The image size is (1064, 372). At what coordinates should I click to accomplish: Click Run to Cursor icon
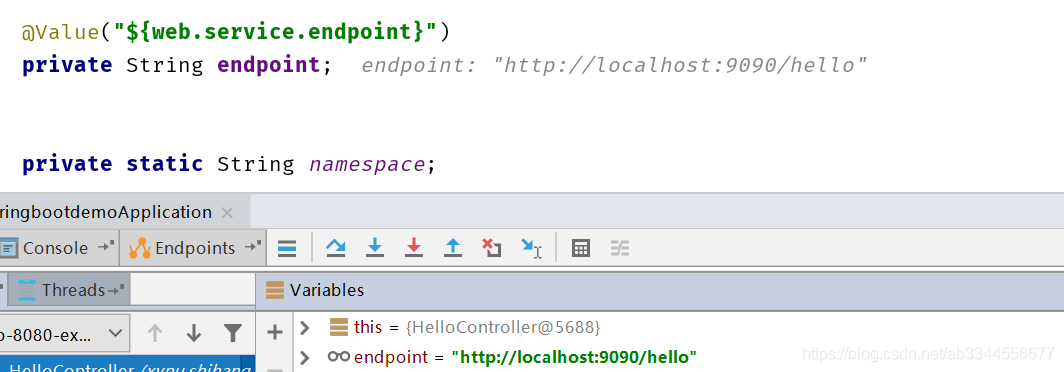(x=531, y=248)
